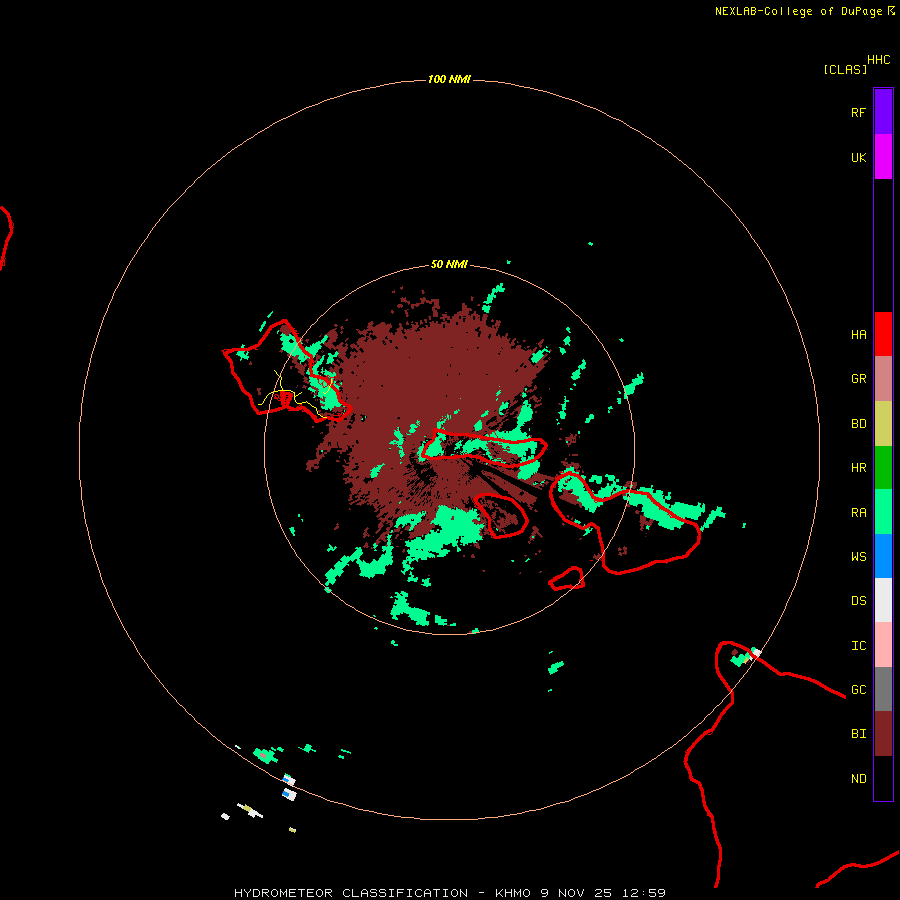Click the blue WS legend swatch
Image resolution: width=900 pixels, height=900 pixels.
(x=883, y=556)
